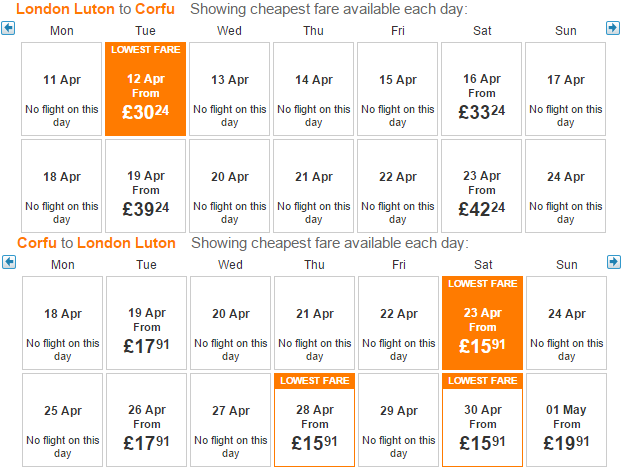Click the 24 Apr return no-flight cell
The width and height of the screenshot is (624, 469).
click(567, 323)
